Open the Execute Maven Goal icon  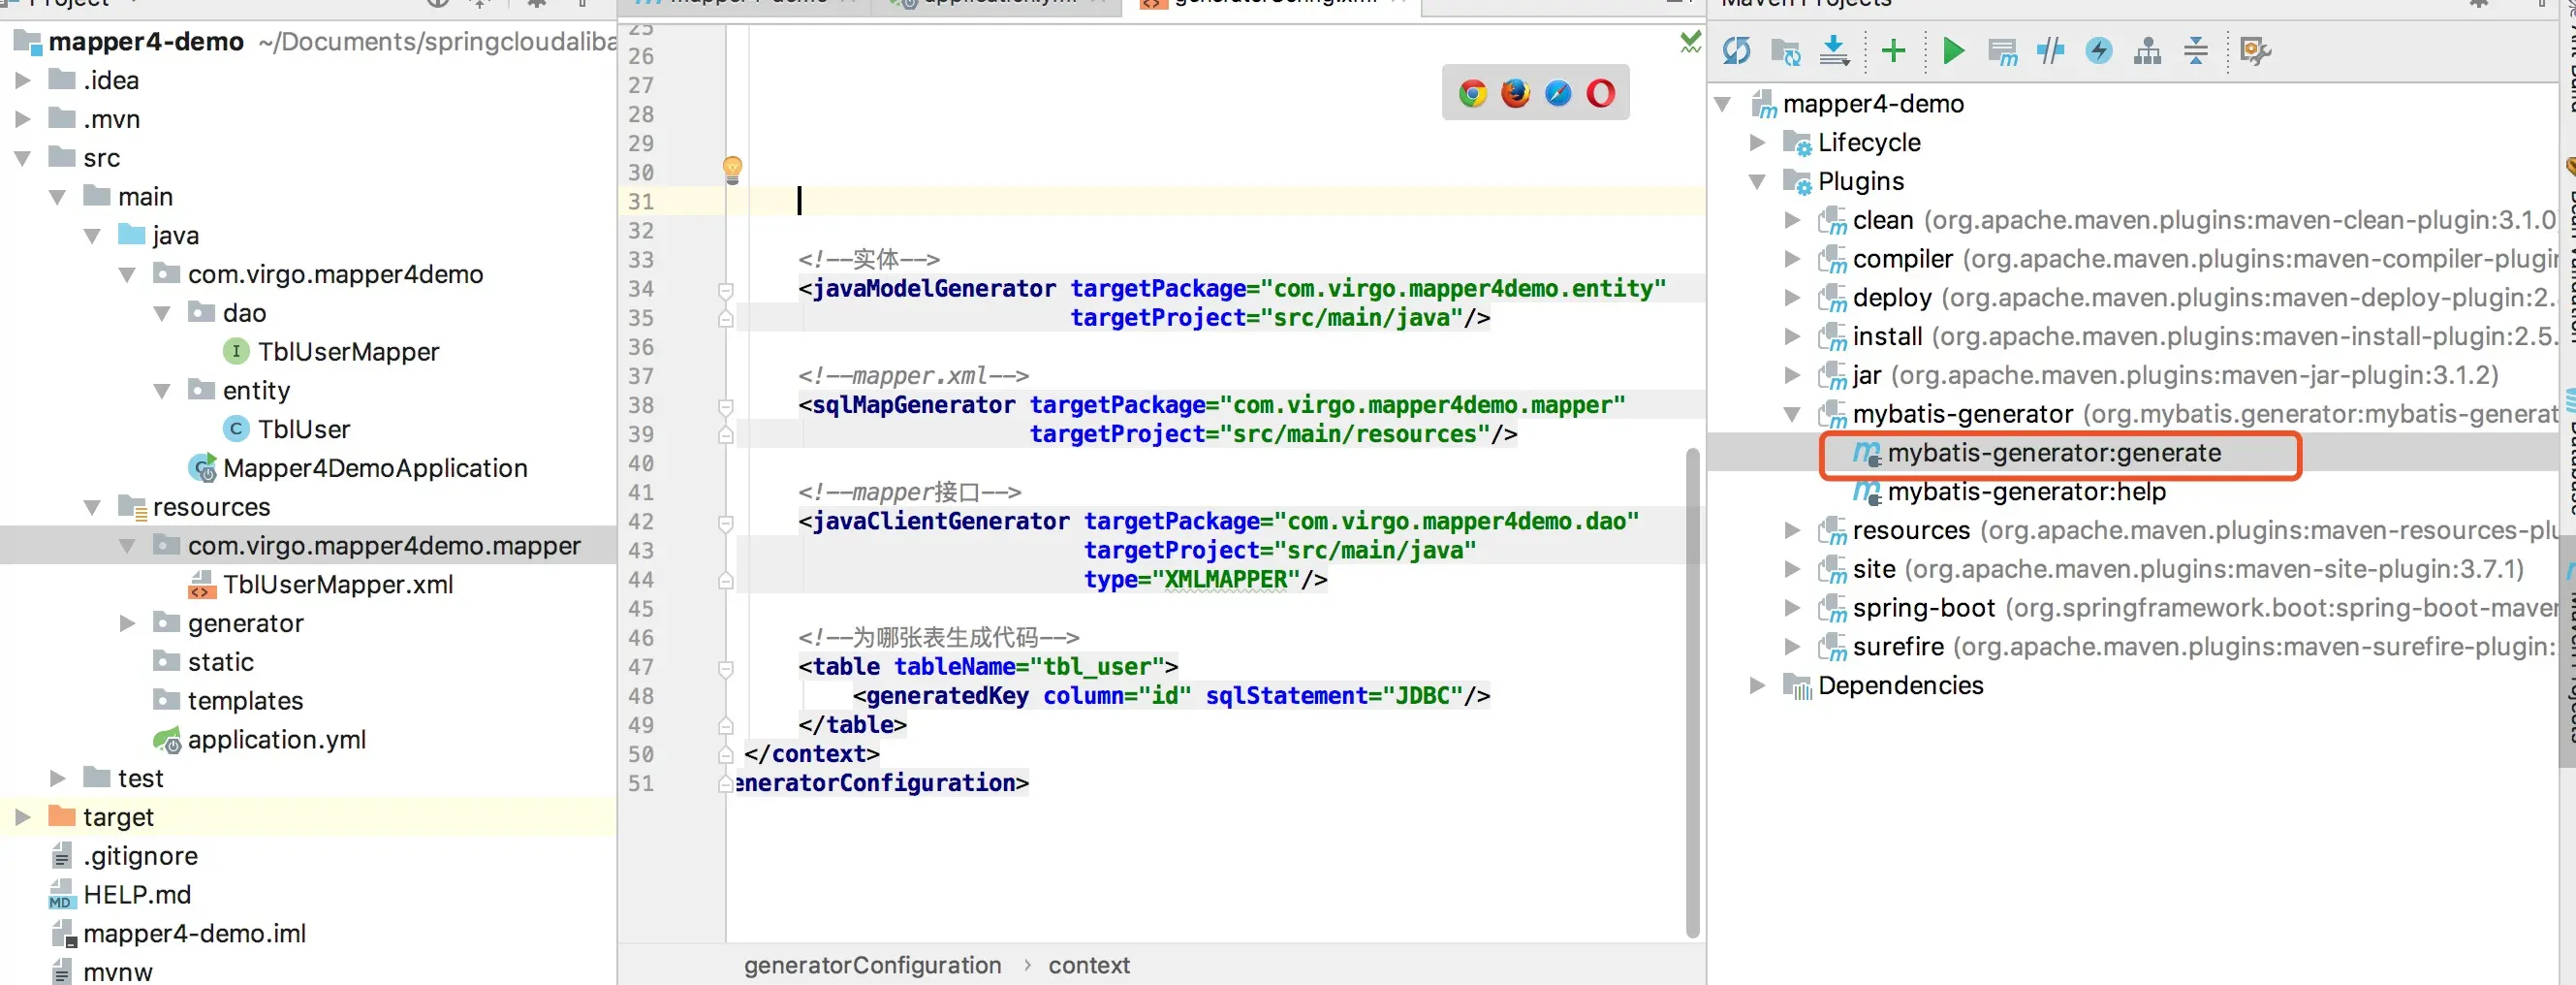pos(2003,51)
